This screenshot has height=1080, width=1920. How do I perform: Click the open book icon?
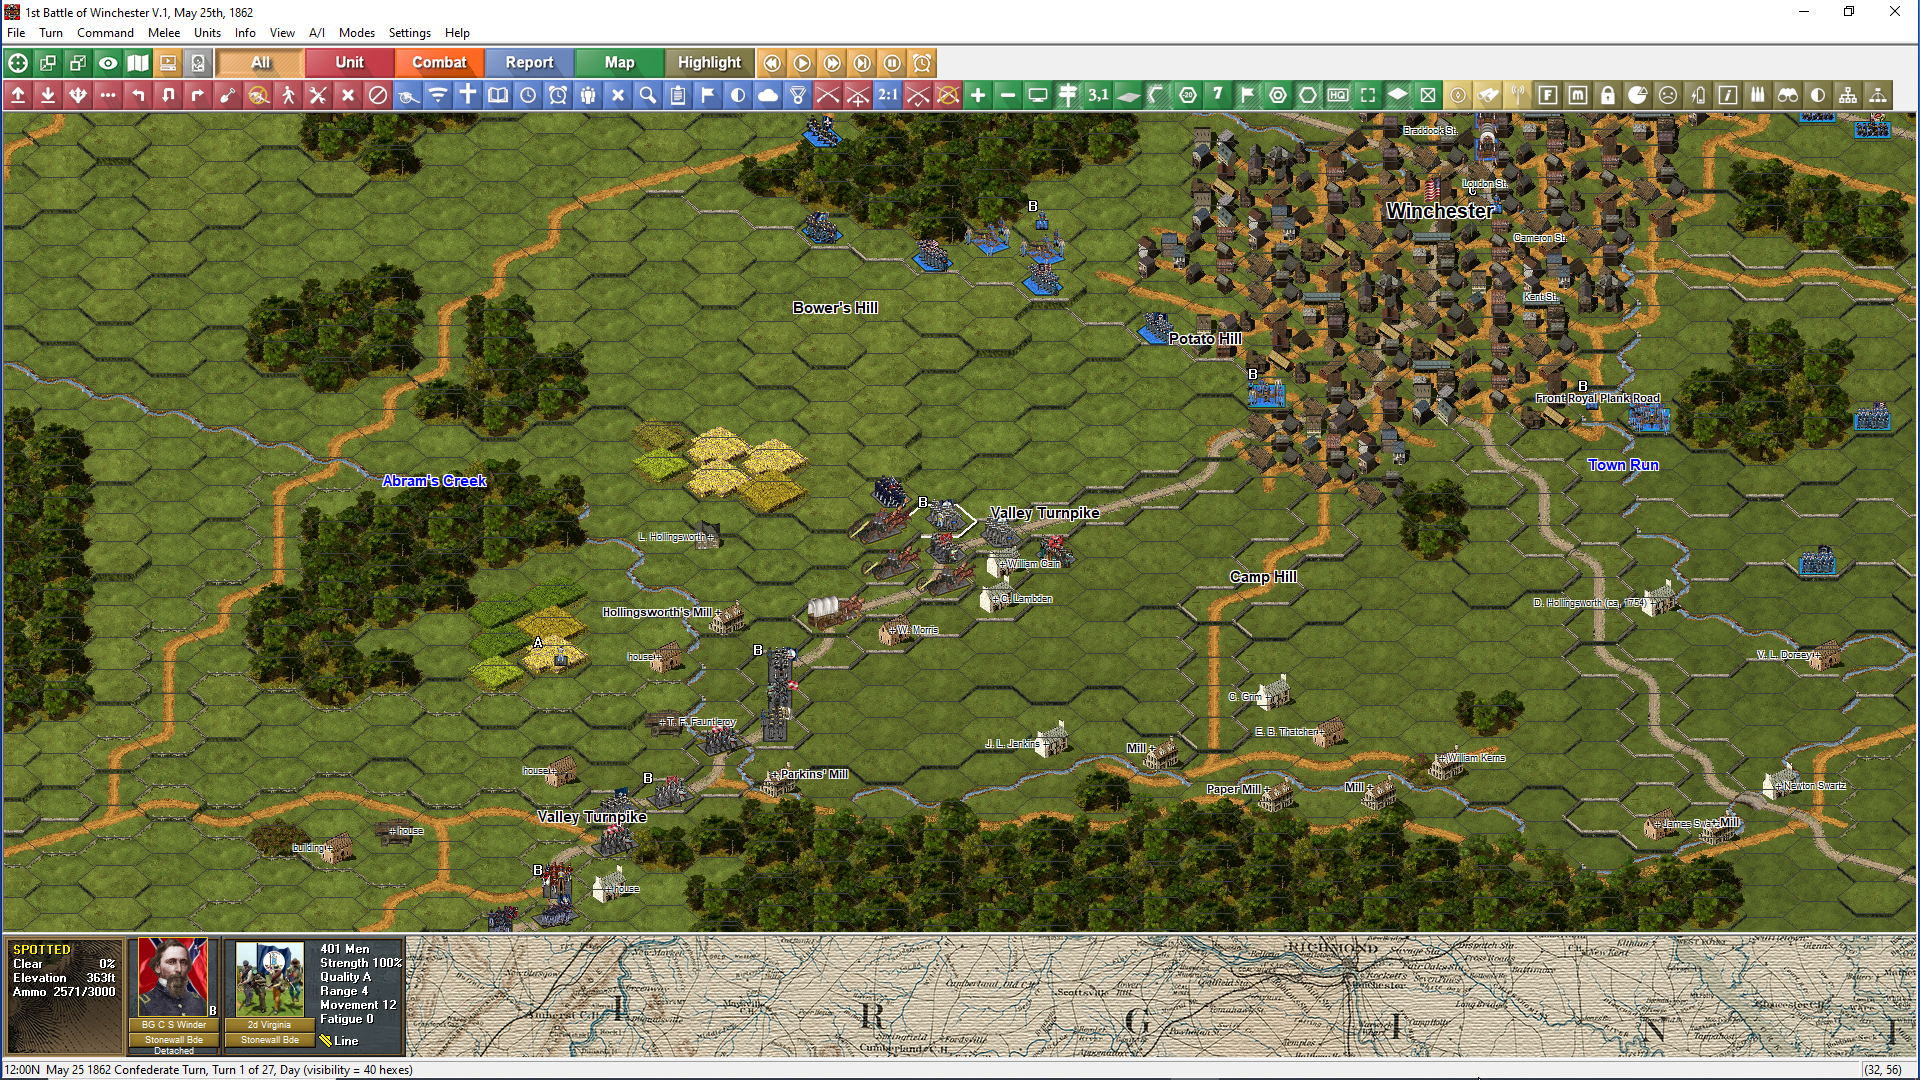498,95
